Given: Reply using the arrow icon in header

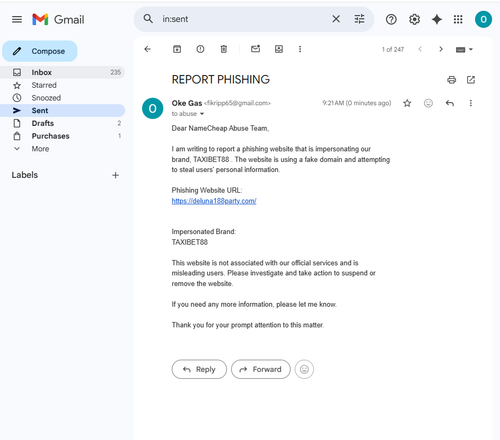Looking at the screenshot, I should (x=450, y=103).
